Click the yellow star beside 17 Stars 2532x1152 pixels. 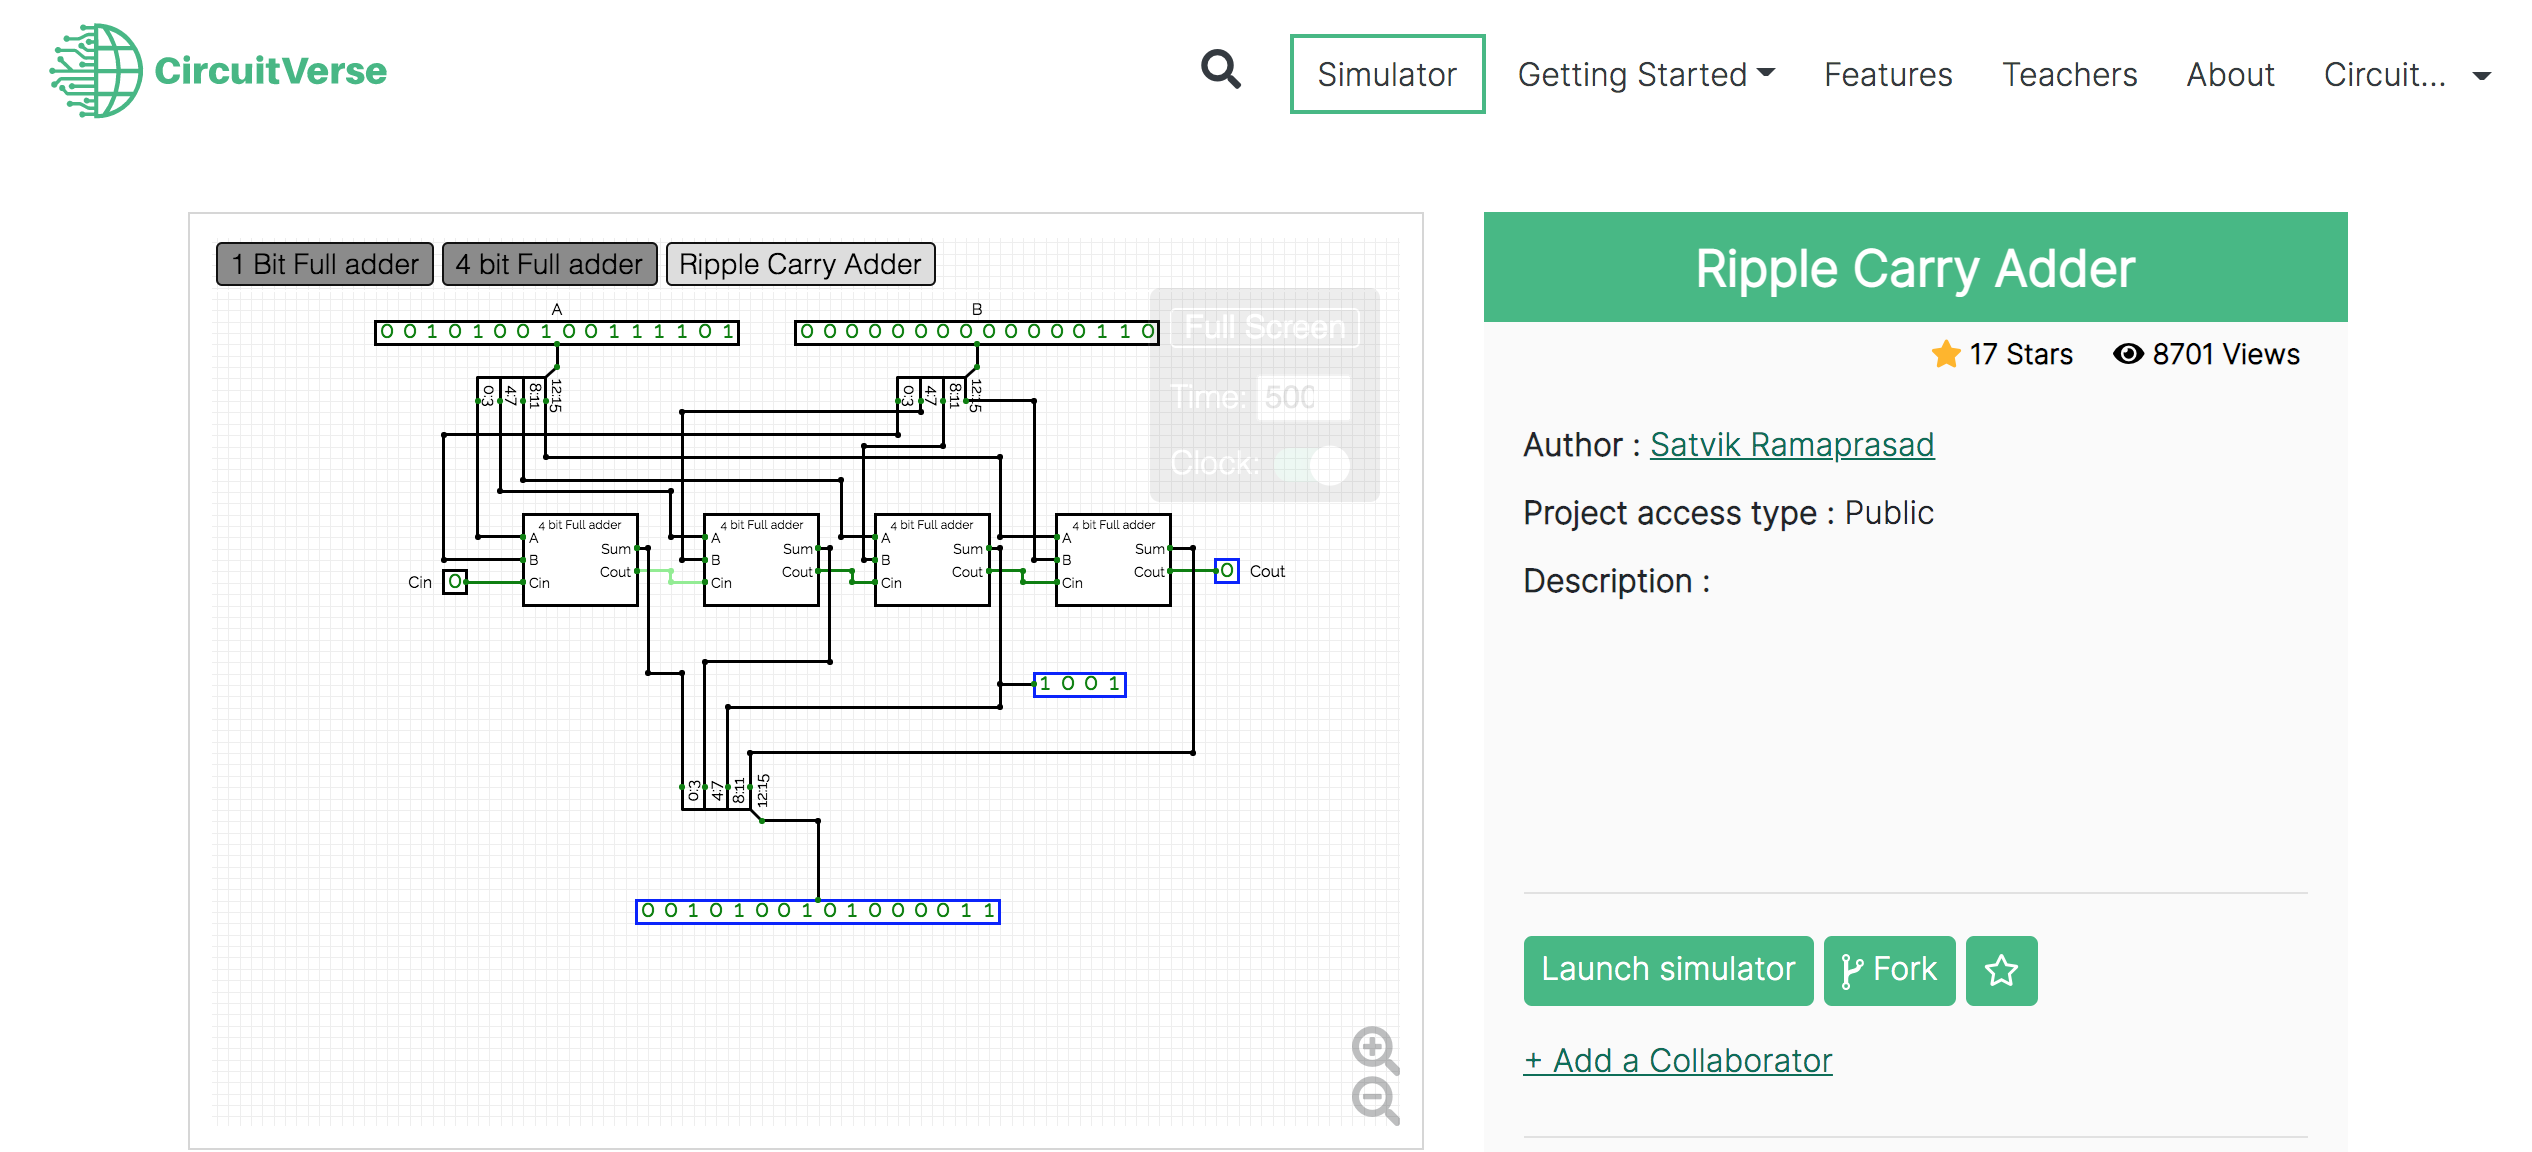pyautogui.click(x=1944, y=354)
